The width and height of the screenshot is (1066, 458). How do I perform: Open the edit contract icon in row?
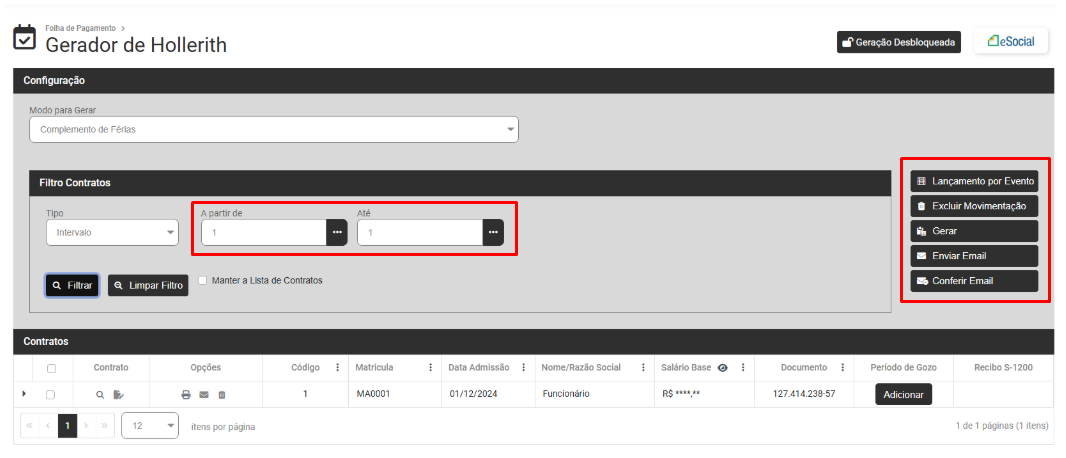[x=118, y=394]
